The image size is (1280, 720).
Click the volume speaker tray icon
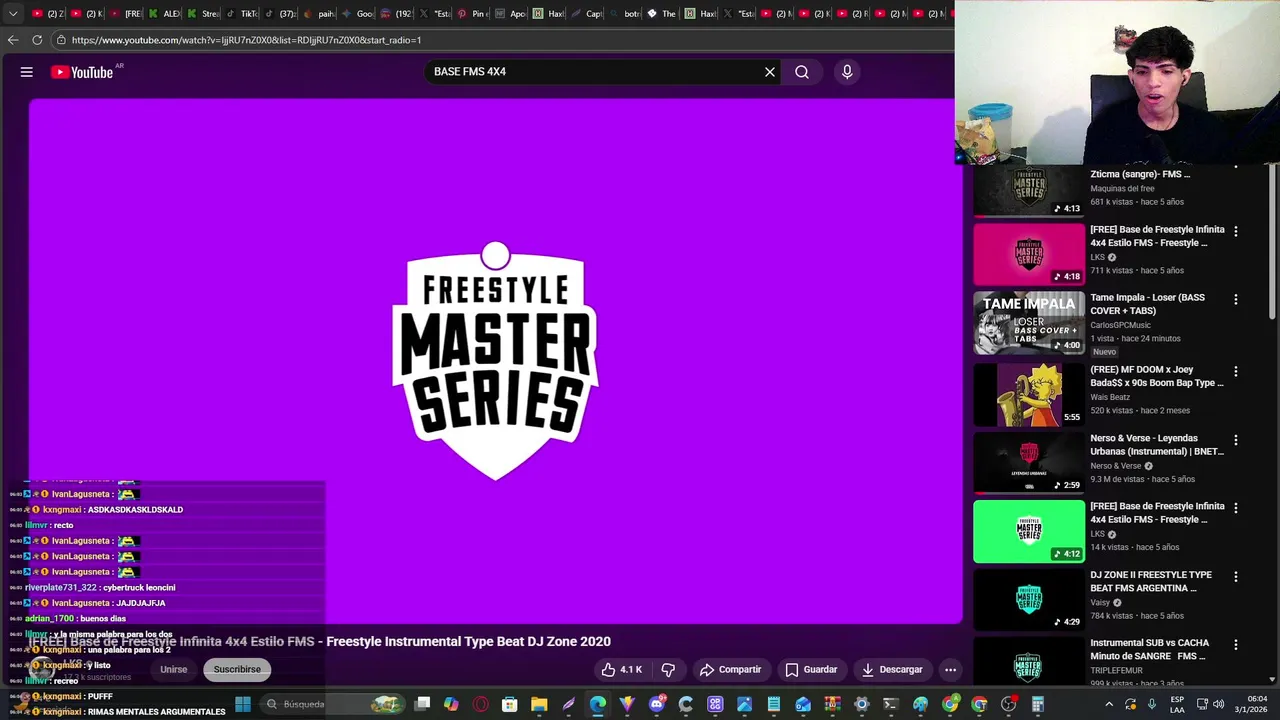point(1218,704)
